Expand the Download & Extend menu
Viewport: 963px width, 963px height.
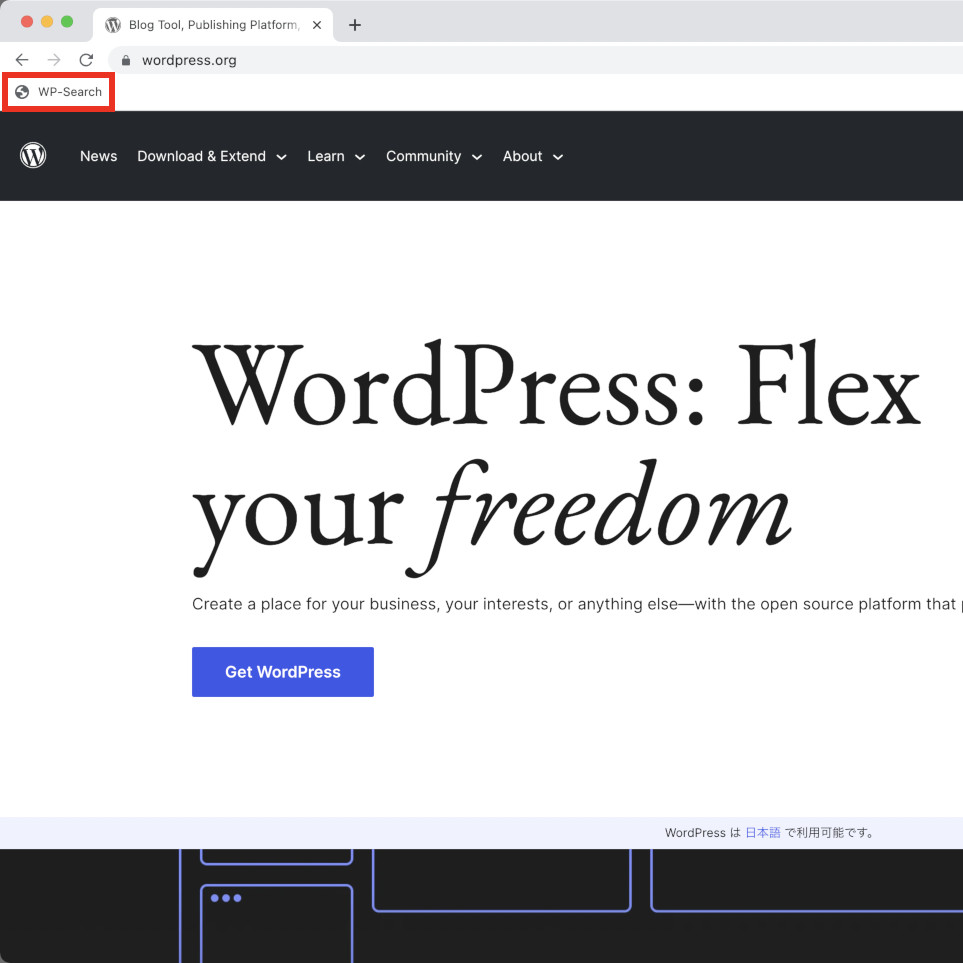[211, 156]
